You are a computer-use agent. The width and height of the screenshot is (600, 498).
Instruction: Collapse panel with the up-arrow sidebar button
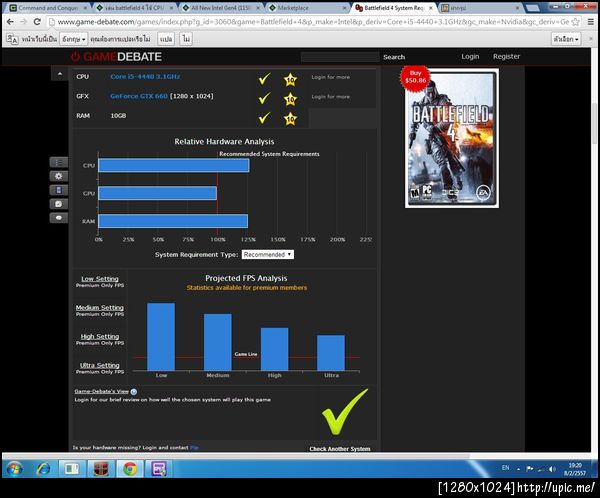[x=60, y=73]
